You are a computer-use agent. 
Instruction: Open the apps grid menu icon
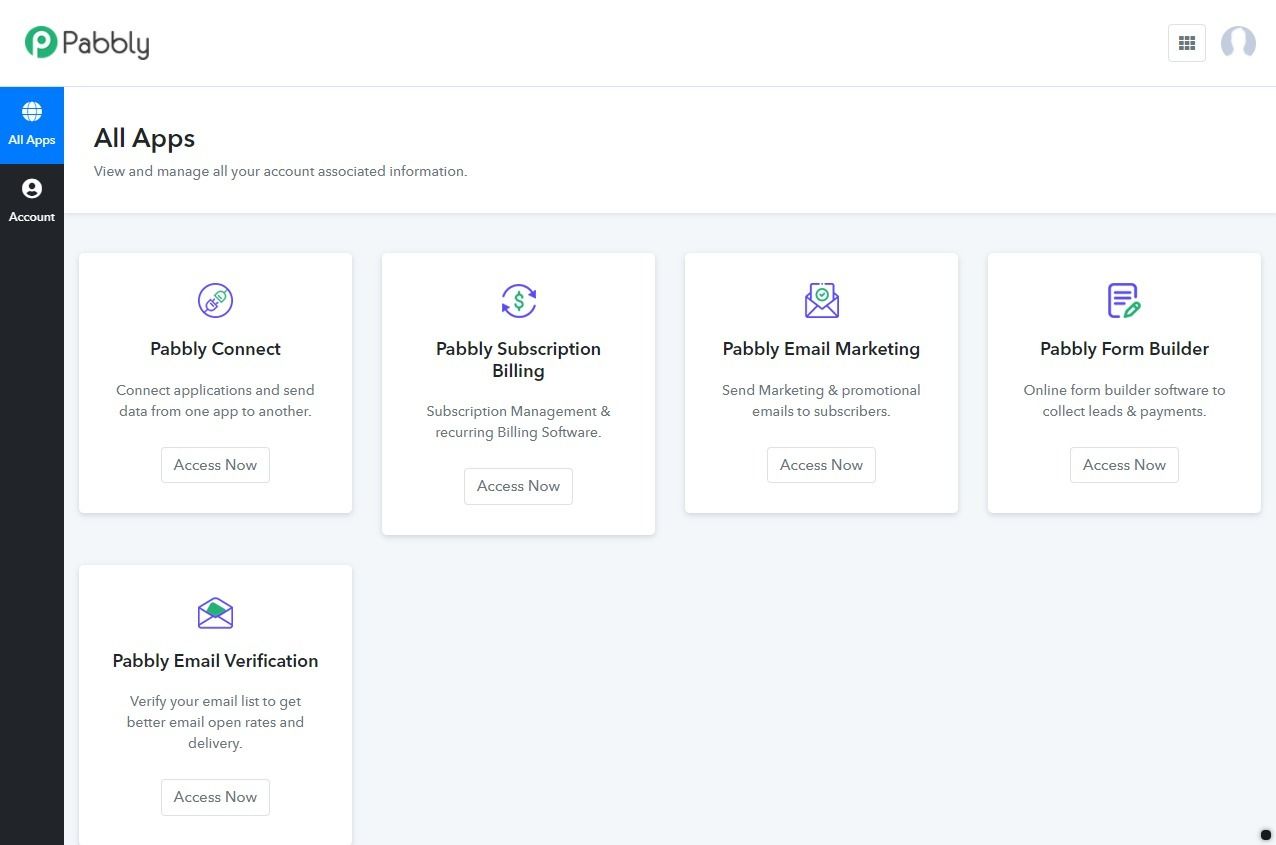coord(1187,43)
